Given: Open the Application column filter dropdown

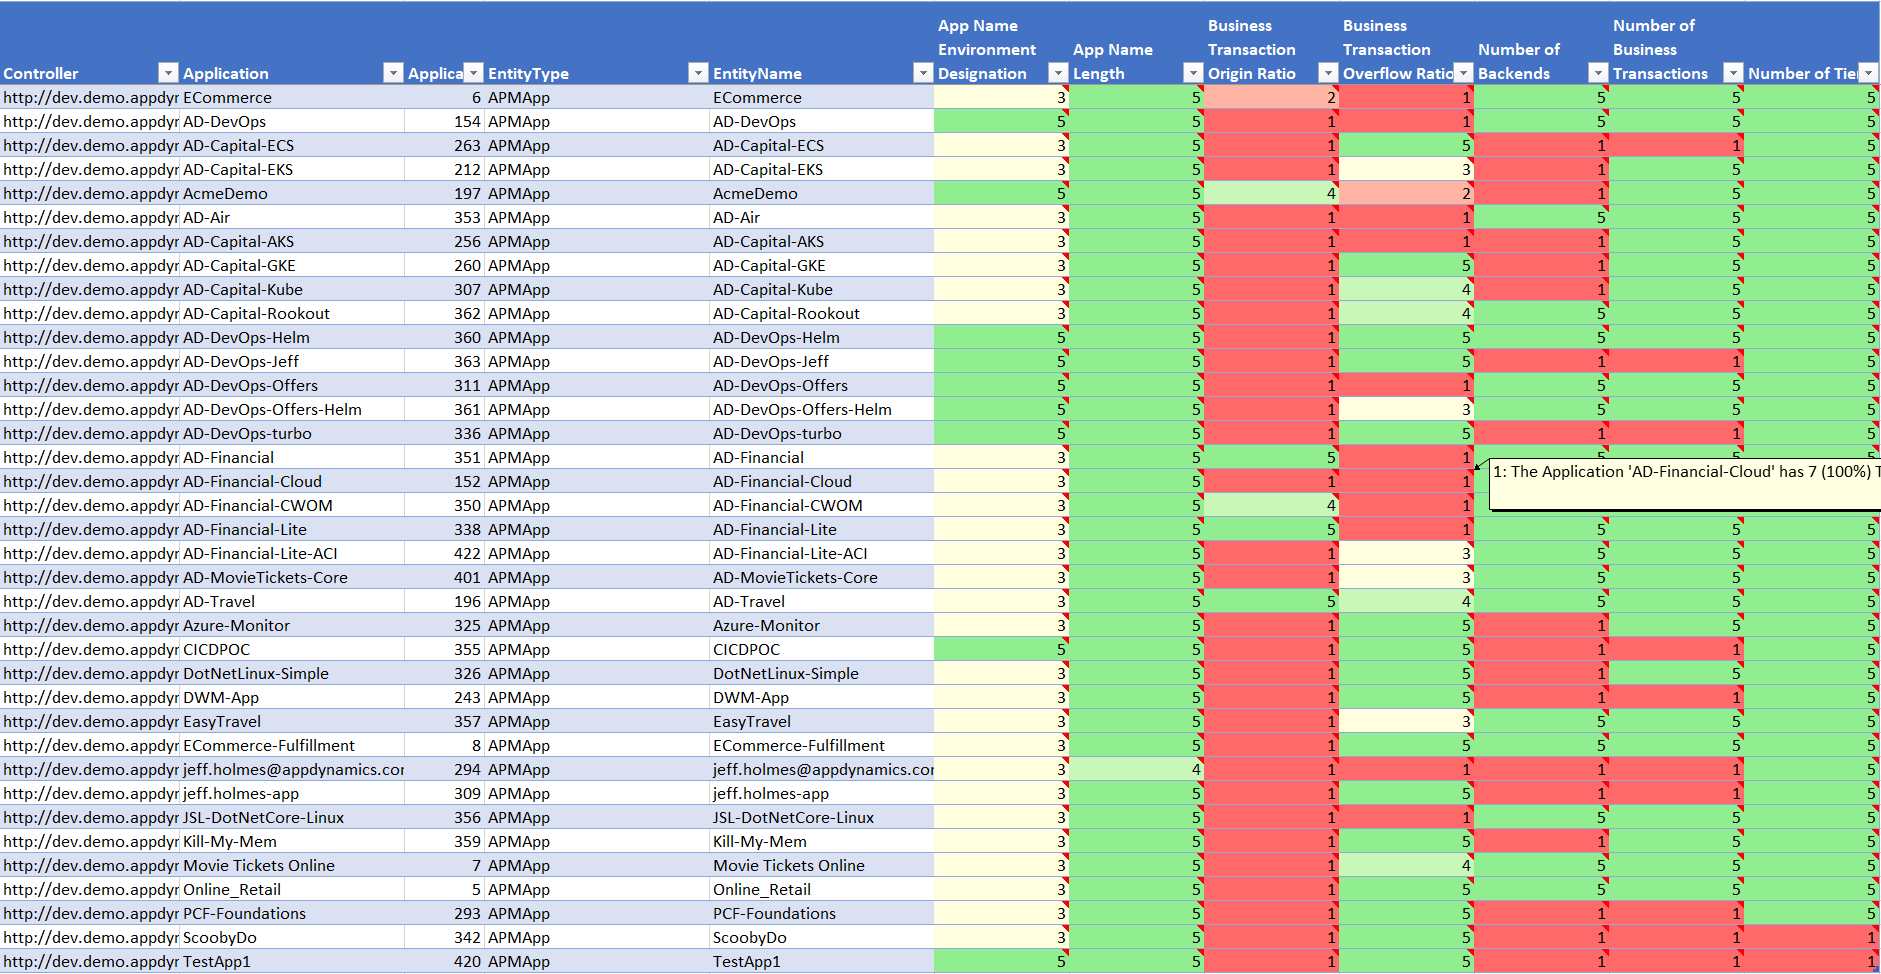Looking at the screenshot, I should (x=393, y=73).
